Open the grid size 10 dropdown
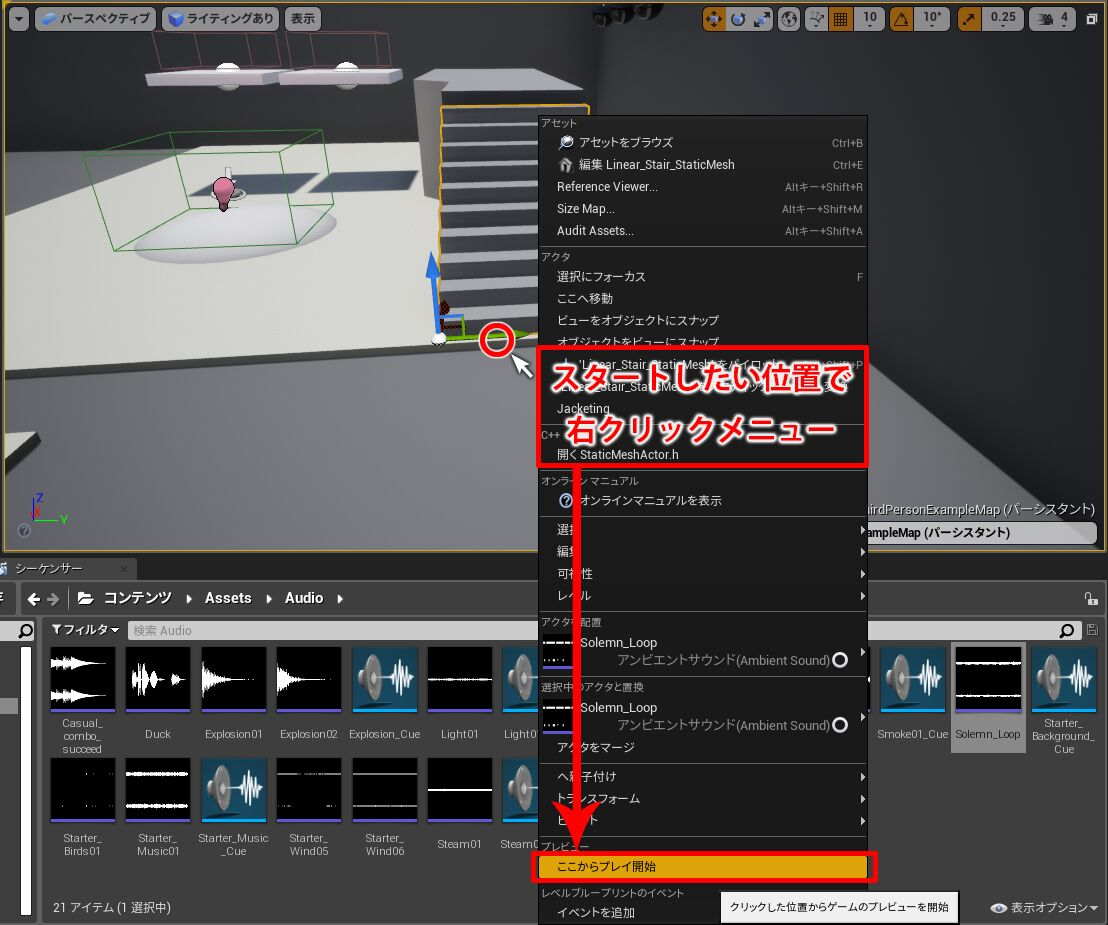This screenshot has height=925, width=1108. [x=868, y=18]
